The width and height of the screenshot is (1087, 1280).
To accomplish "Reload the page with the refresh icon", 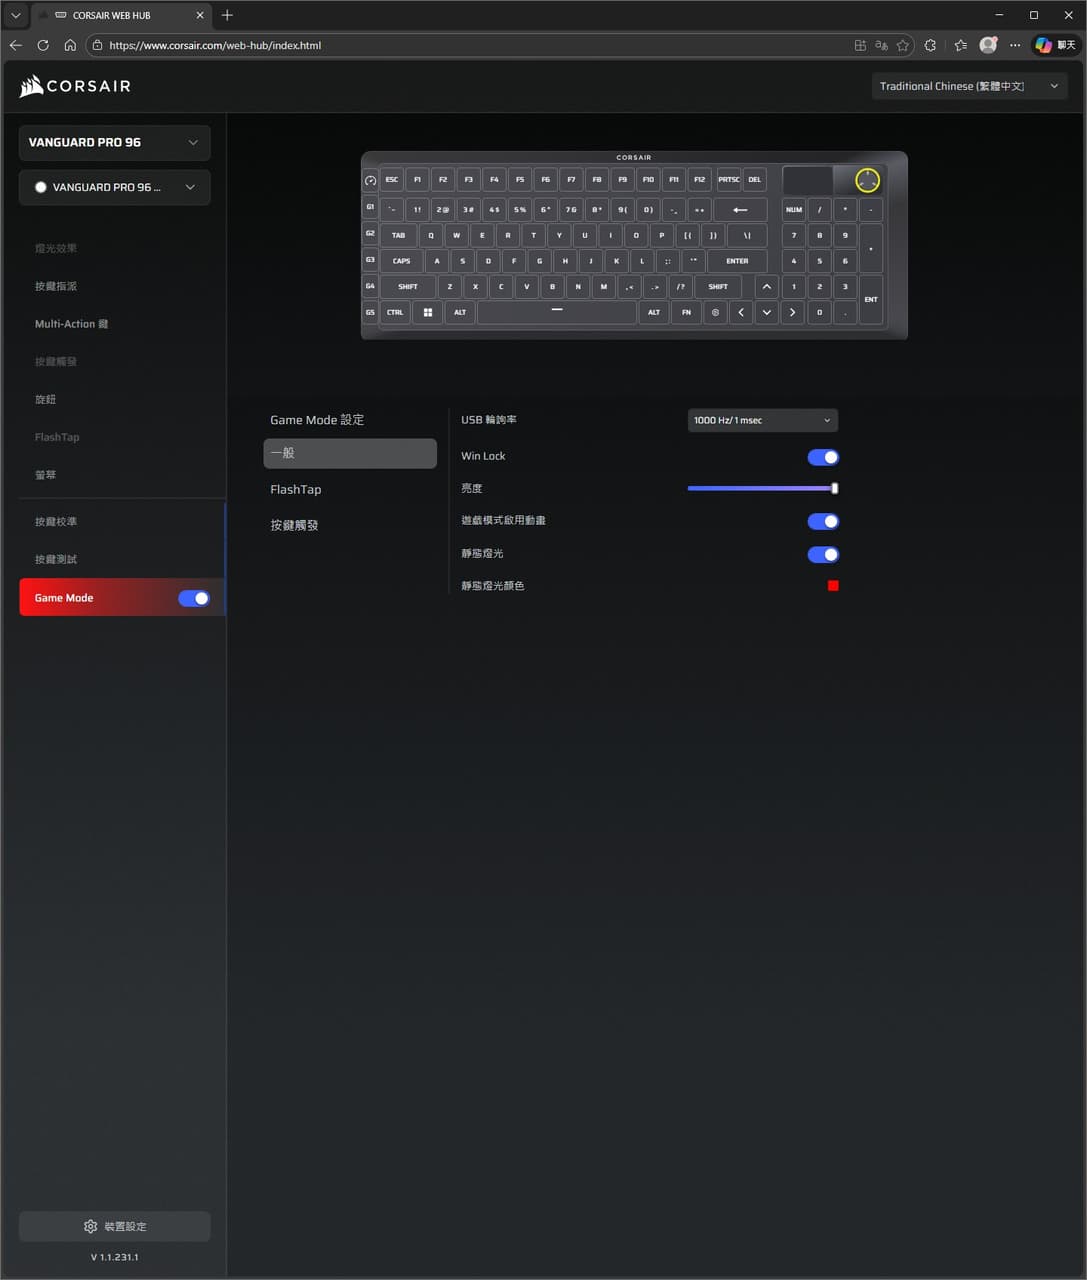I will 43,45.
